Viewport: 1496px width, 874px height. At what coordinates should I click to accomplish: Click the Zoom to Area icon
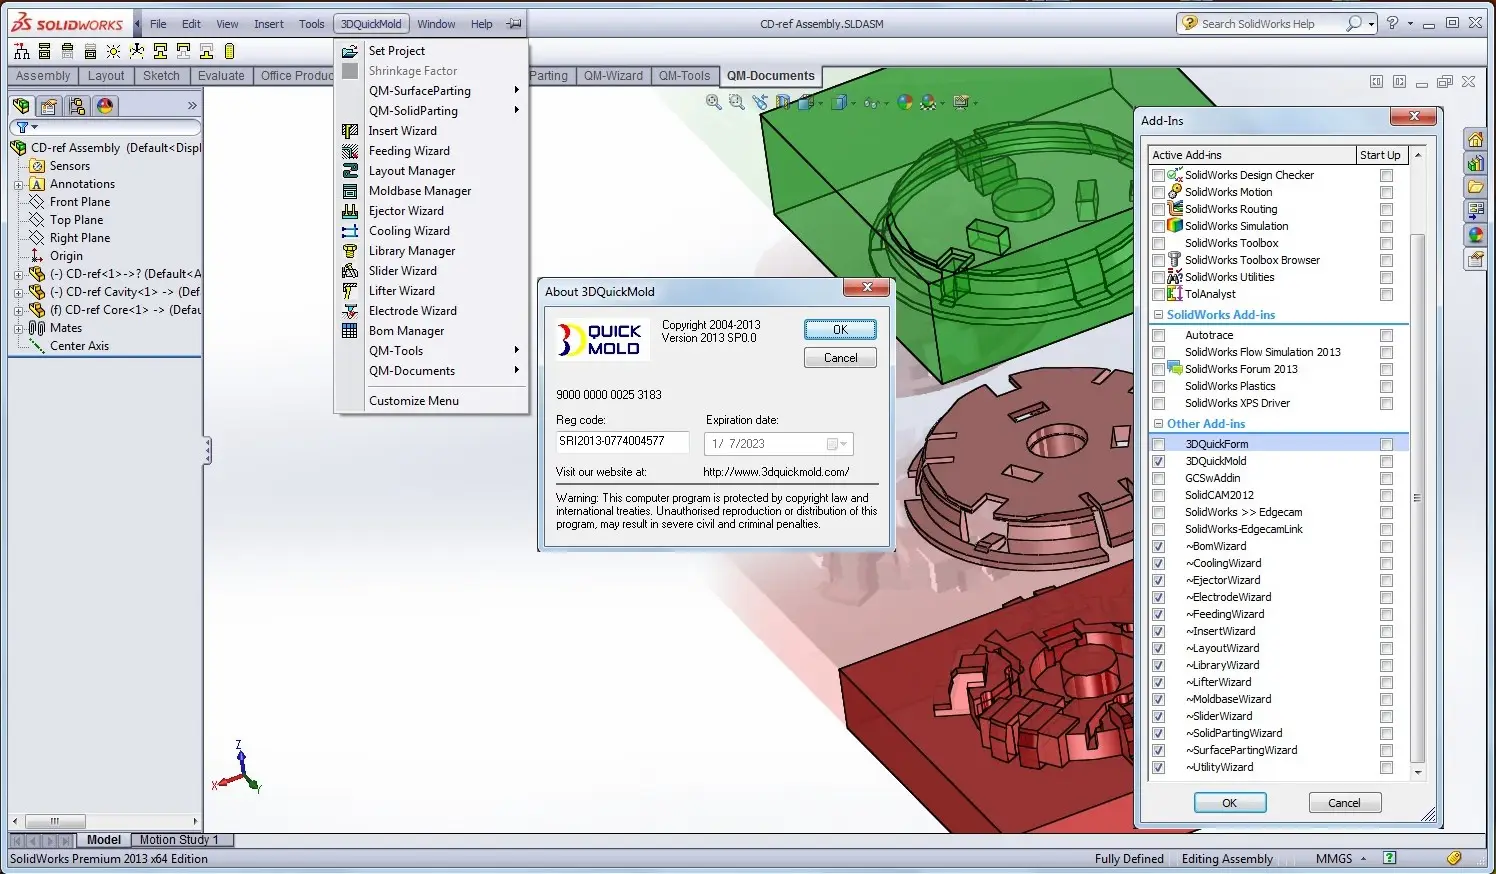737,102
